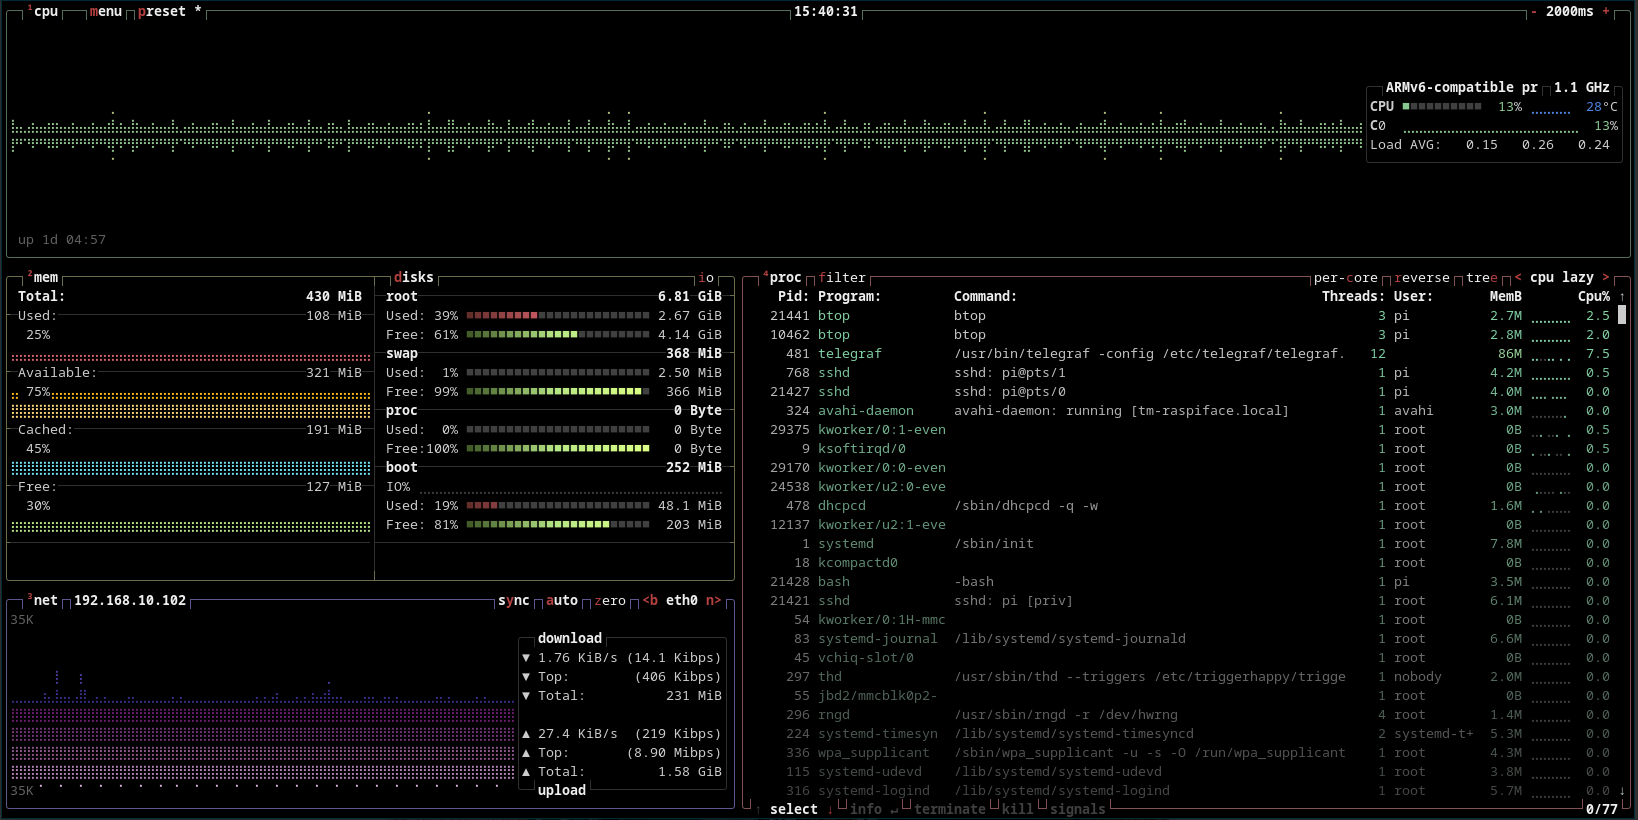The width and height of the screenshot is (1638, 820).
Task: Toggle reverse sorting of processes
Action: click(x=1421, y=278)
